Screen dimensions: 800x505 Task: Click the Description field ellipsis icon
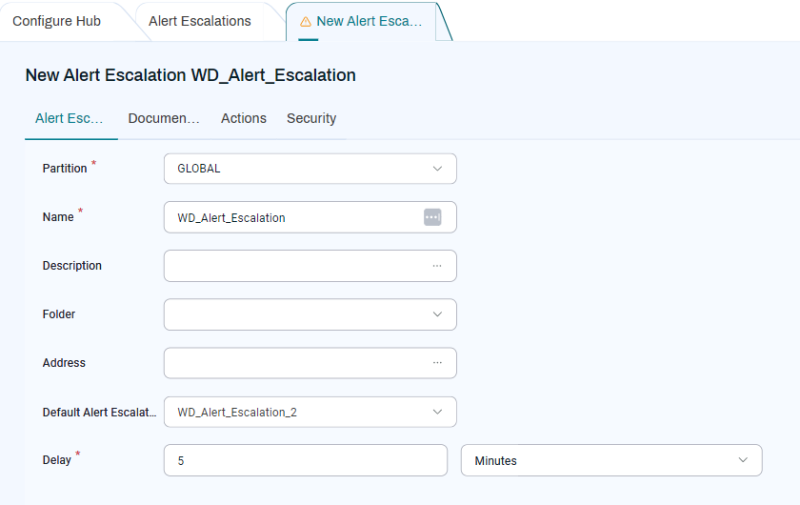[437, 266]
